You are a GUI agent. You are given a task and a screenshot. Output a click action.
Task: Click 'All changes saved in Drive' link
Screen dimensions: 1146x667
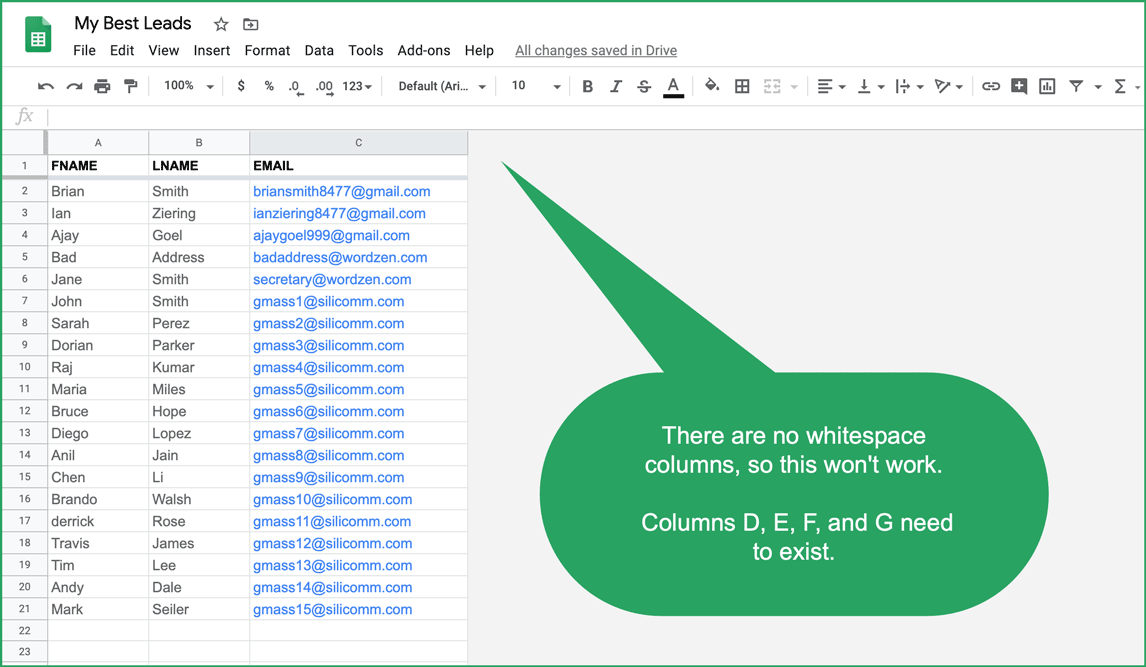pos(595,50)
